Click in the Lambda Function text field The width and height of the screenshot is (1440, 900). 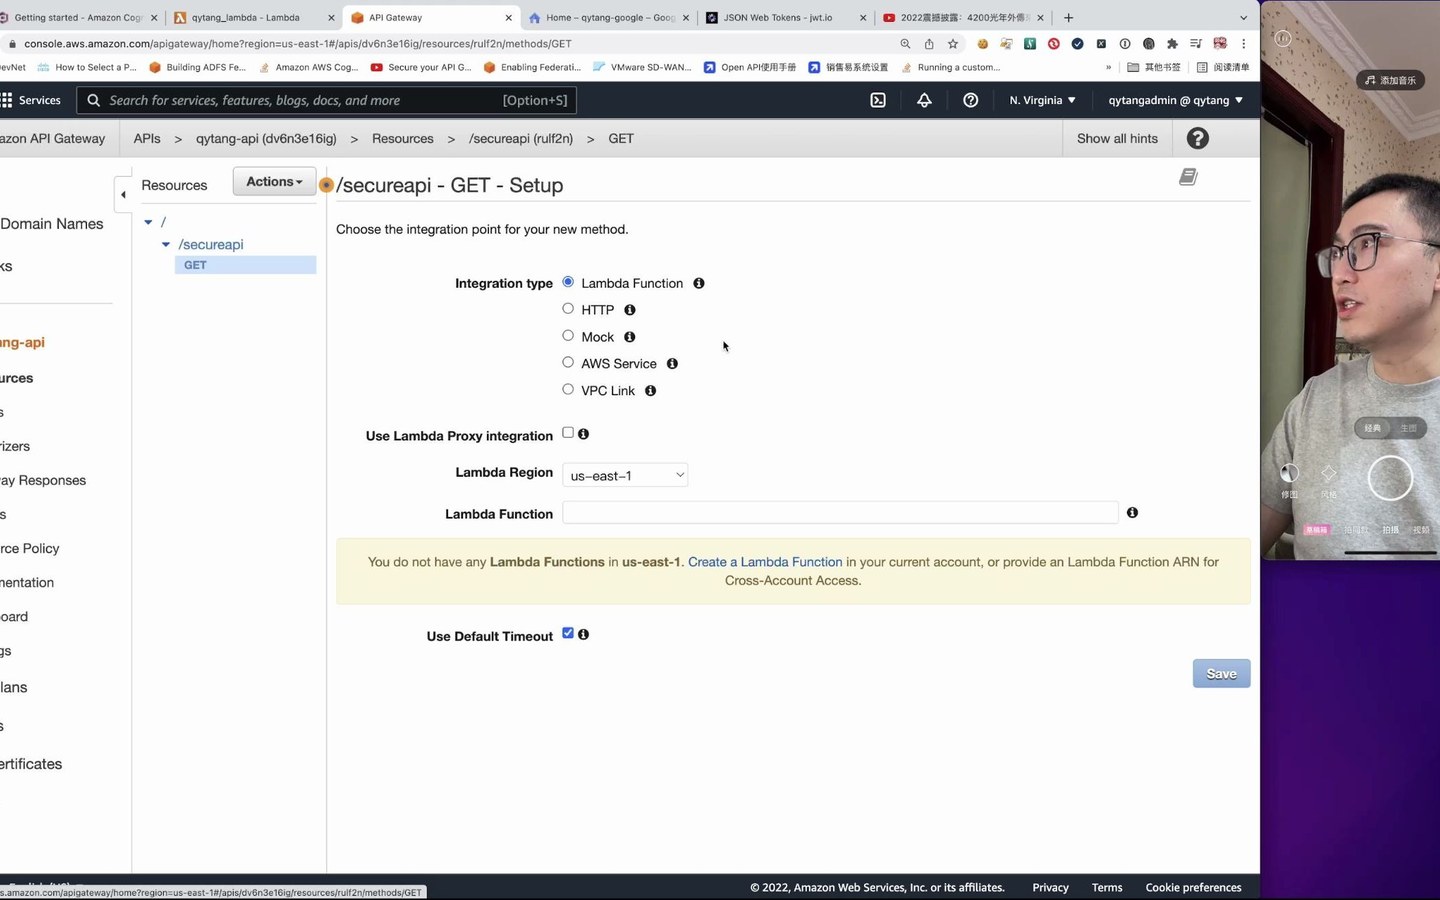[840, 513]
